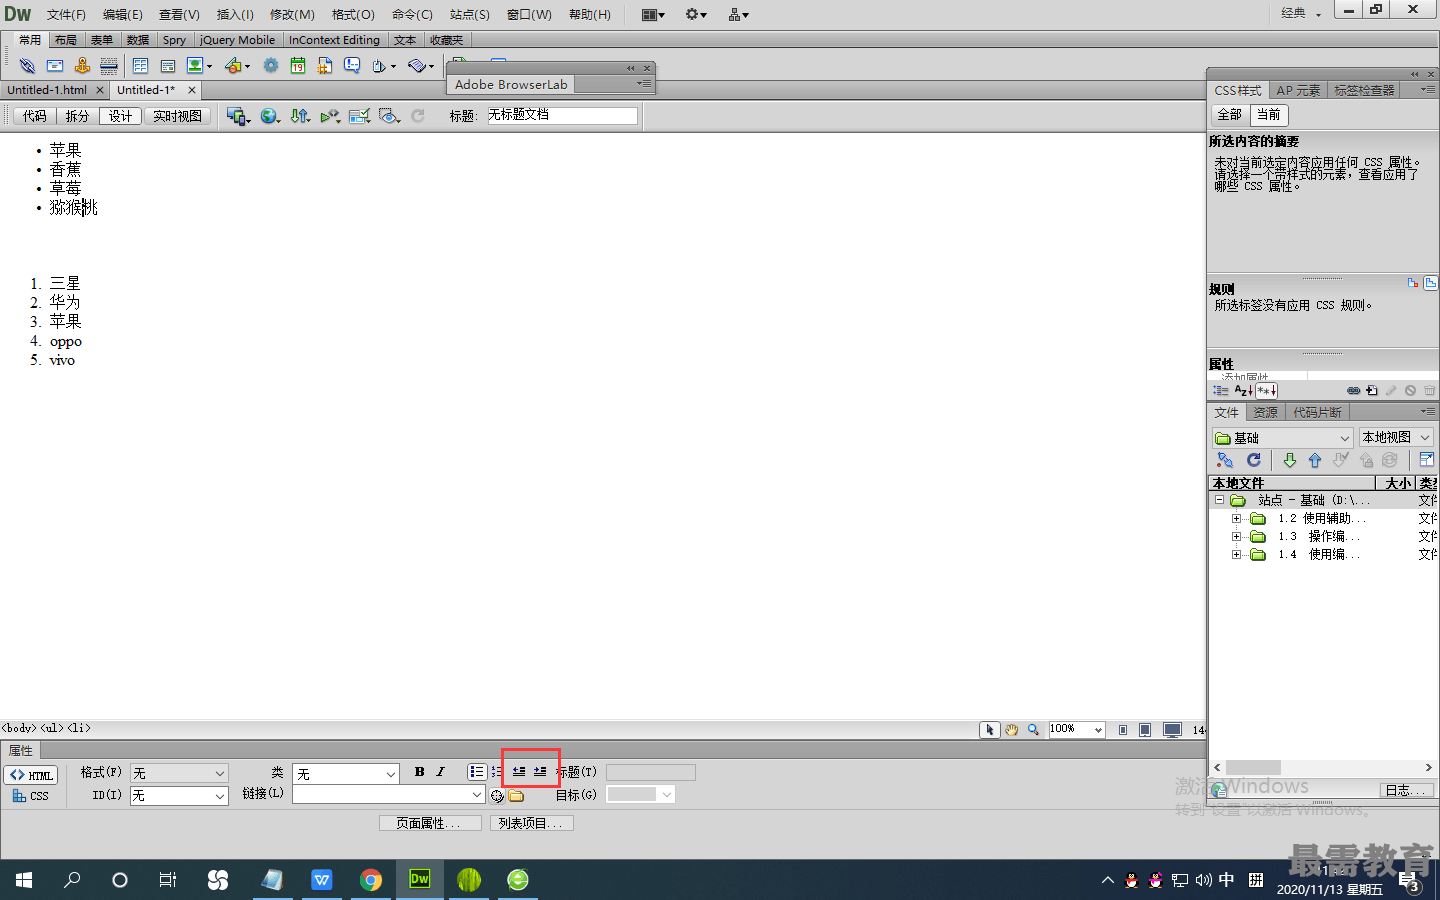Apply the ordered list button in Properties
Screen dimensions: 1440x900
(497, 772)
